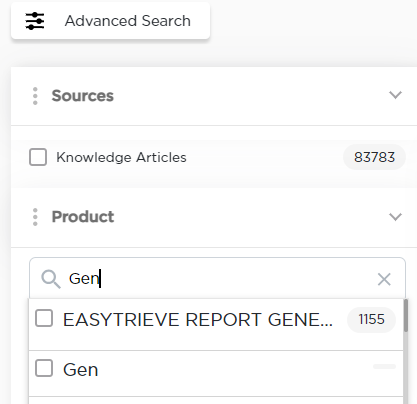417x404 pixels.
Task: Click the Knowledge Articles label
Action: tap(121, 157)
